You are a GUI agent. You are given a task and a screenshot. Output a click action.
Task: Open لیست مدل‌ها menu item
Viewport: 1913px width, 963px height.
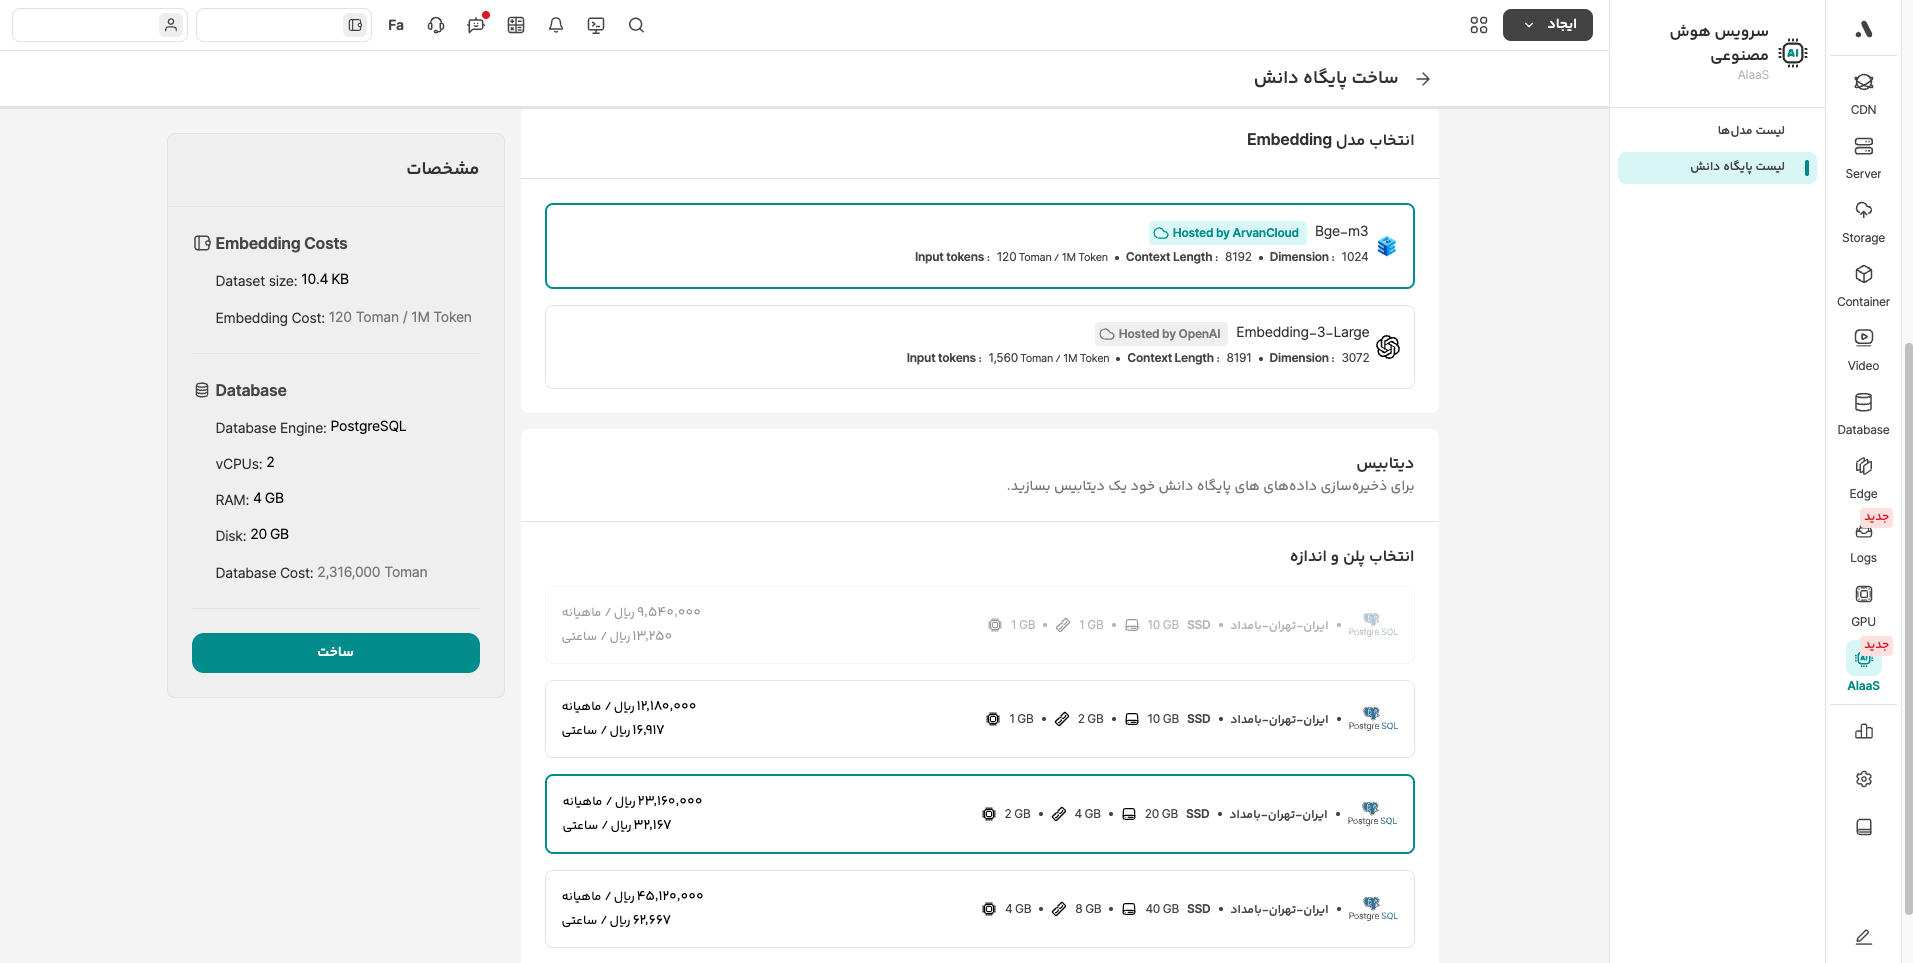coord(1750,130)
